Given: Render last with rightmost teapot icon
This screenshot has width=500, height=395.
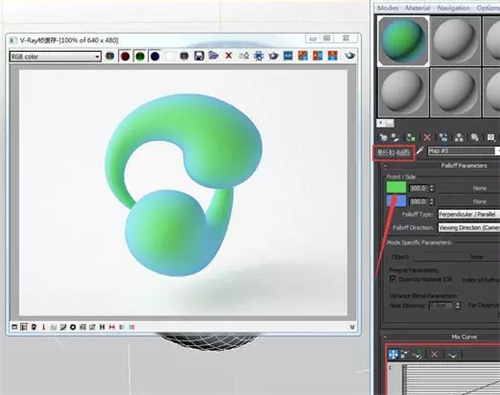Looking at the screenshot, I should [x=349, y=56].
